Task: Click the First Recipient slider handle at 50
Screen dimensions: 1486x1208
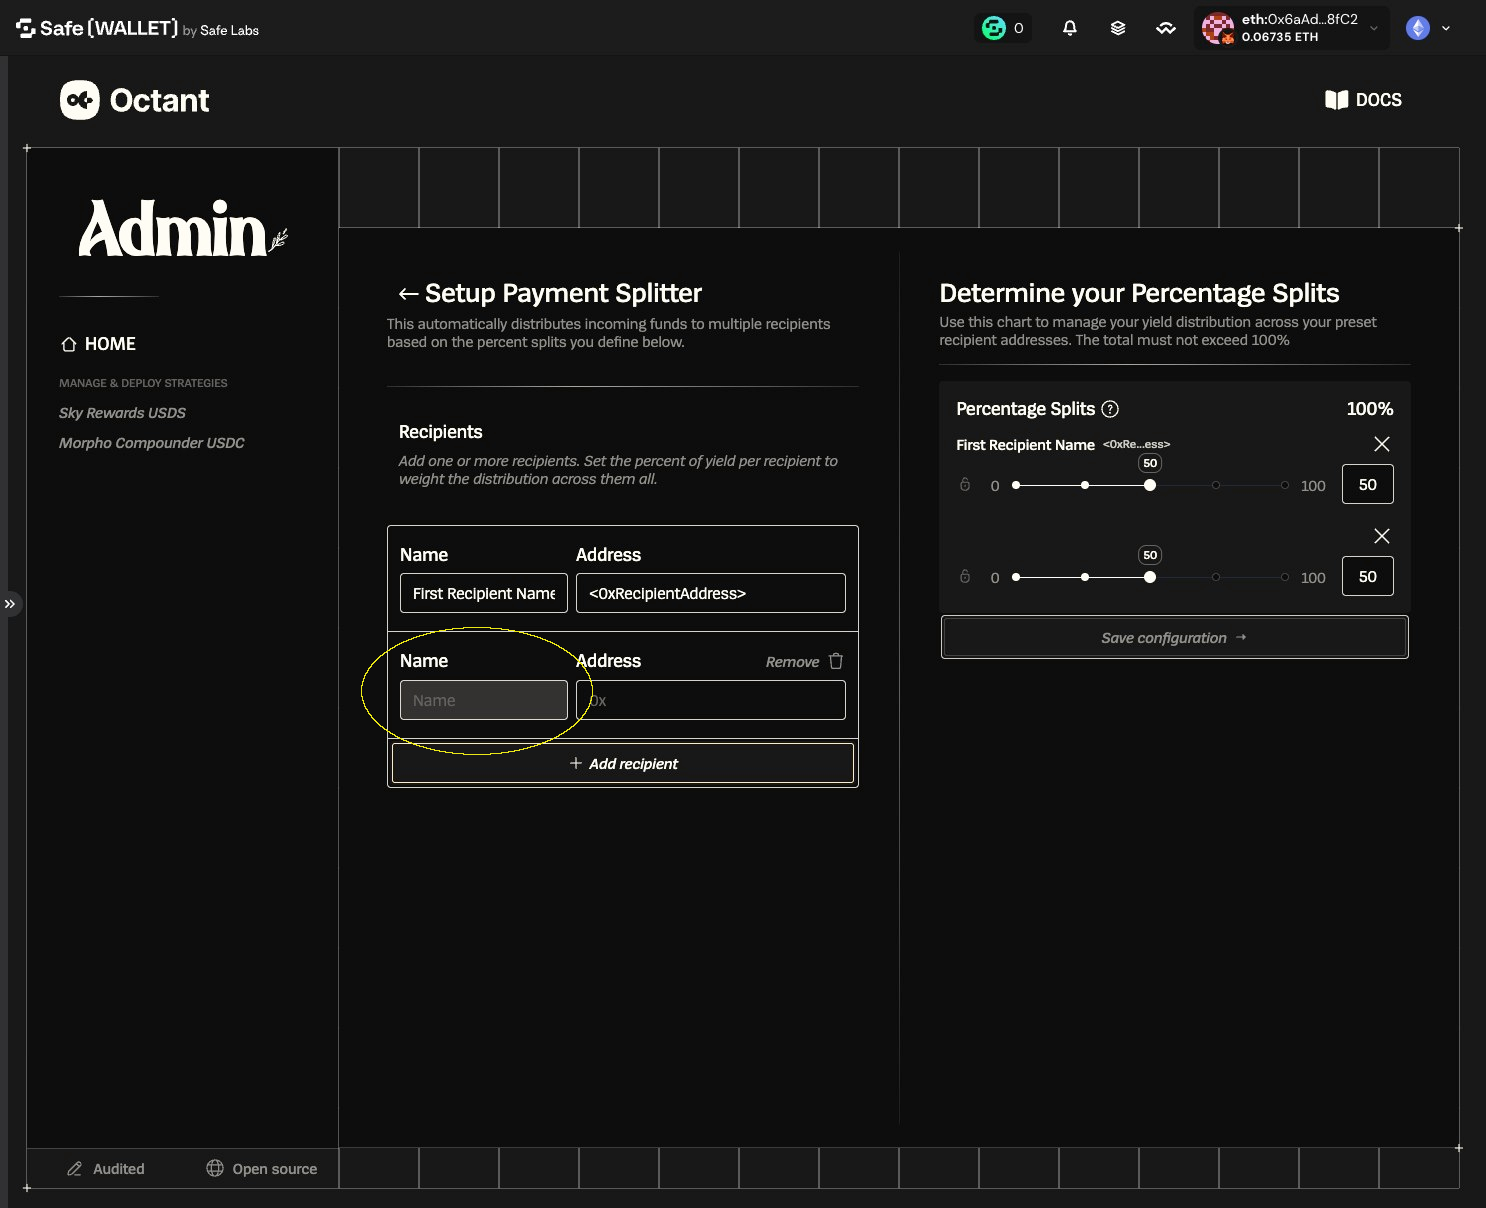Action: [1150, 485]
